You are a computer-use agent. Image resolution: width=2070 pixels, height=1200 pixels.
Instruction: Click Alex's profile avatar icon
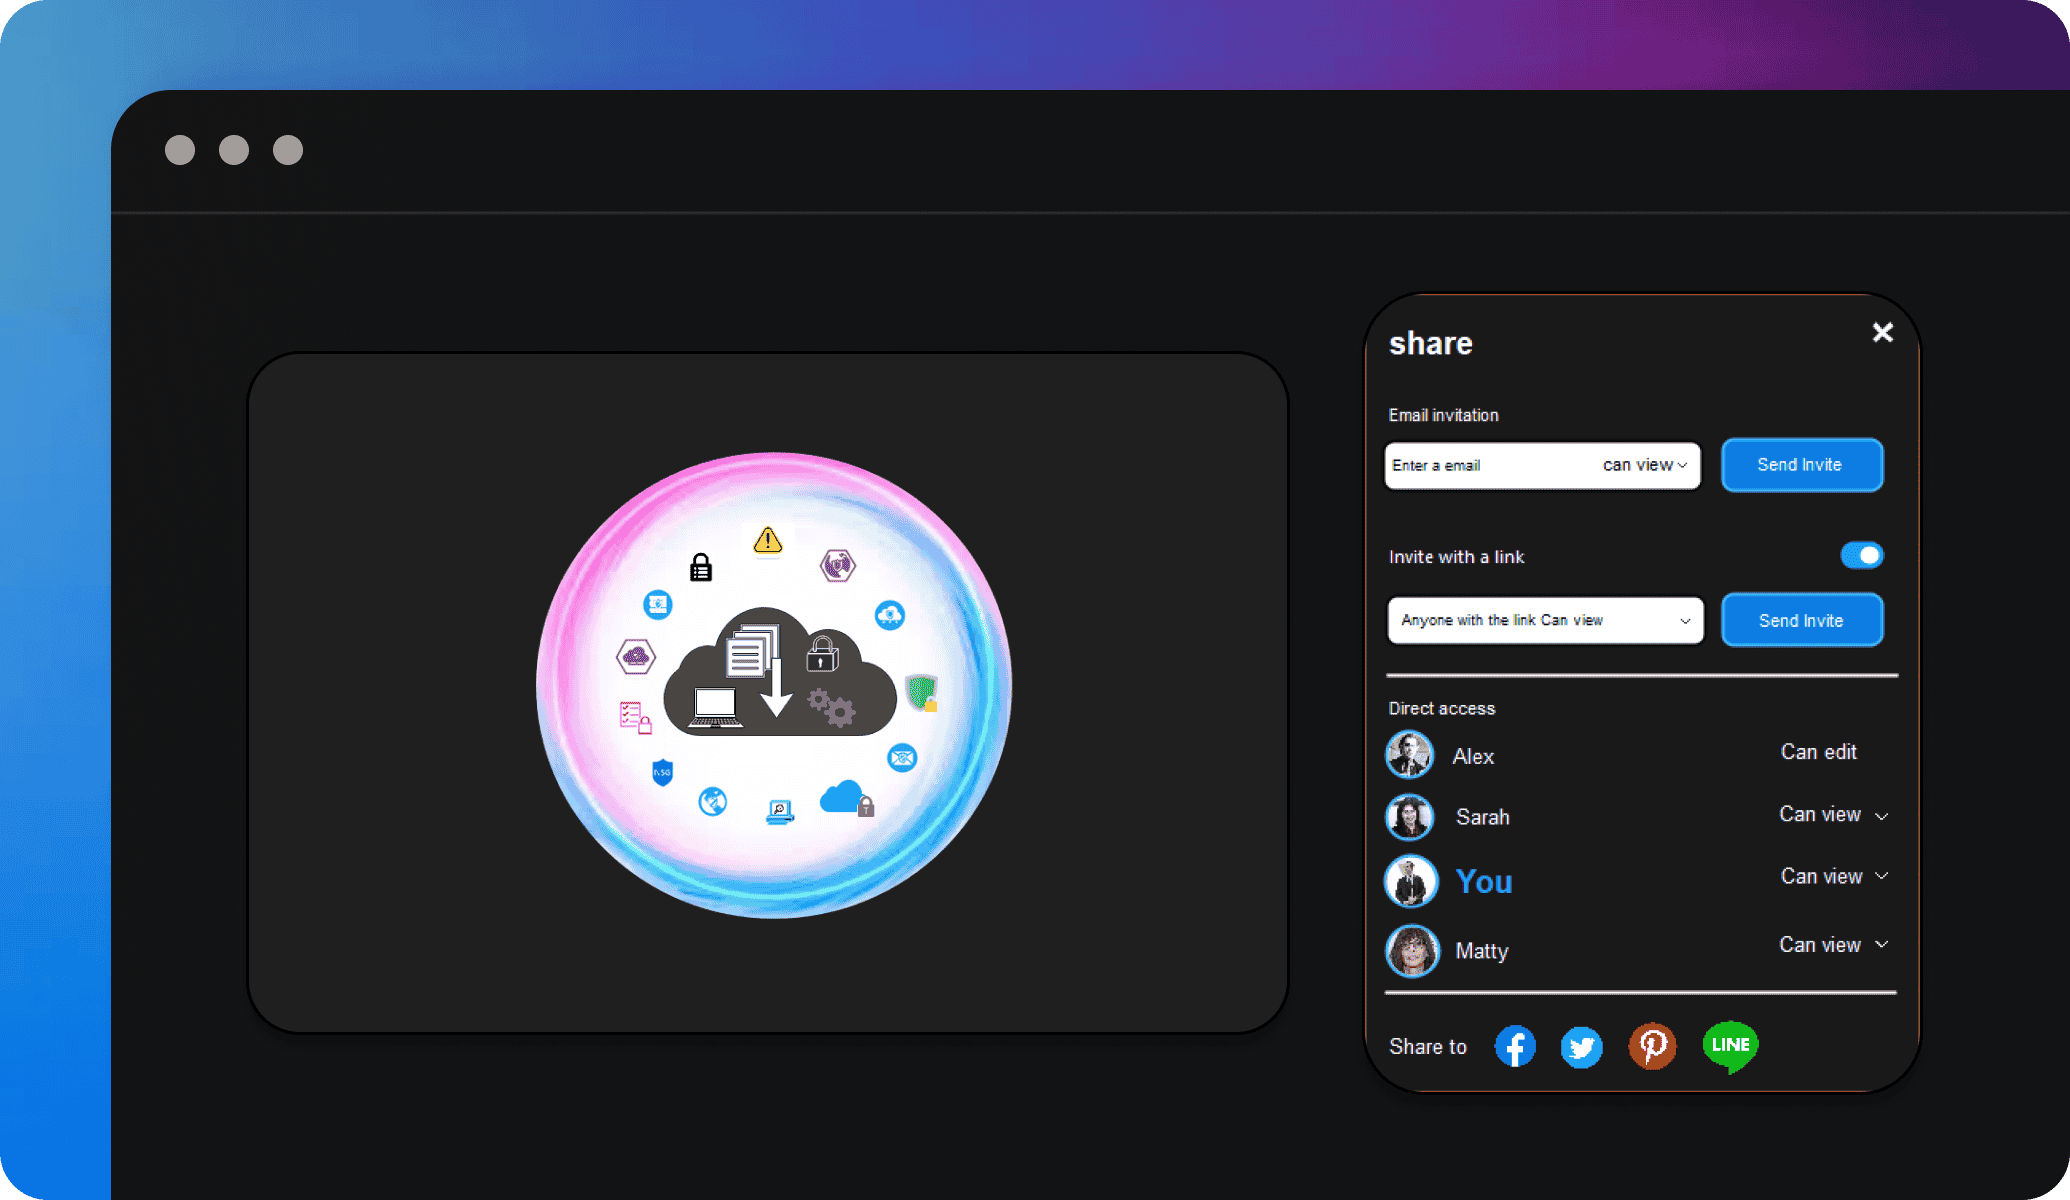1409,753
